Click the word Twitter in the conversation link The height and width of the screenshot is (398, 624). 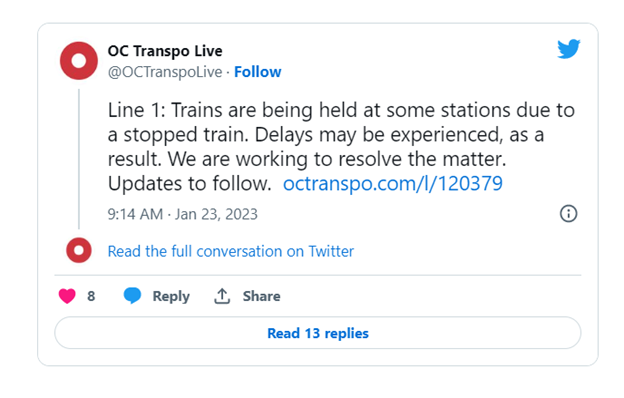pyautogui.click(x=331, y=252)
